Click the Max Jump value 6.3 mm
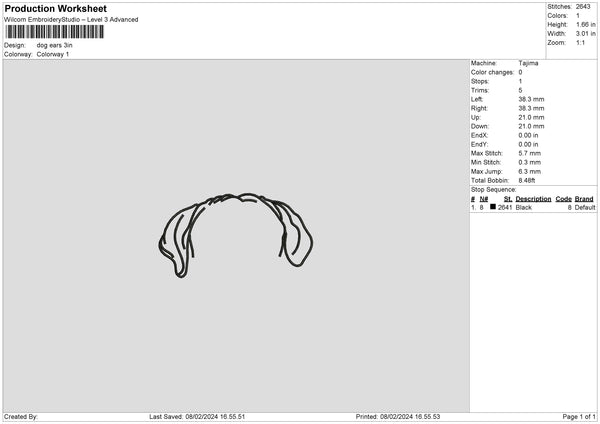The height and width of the screenshot is (424, 600). (x=530, y=171)
